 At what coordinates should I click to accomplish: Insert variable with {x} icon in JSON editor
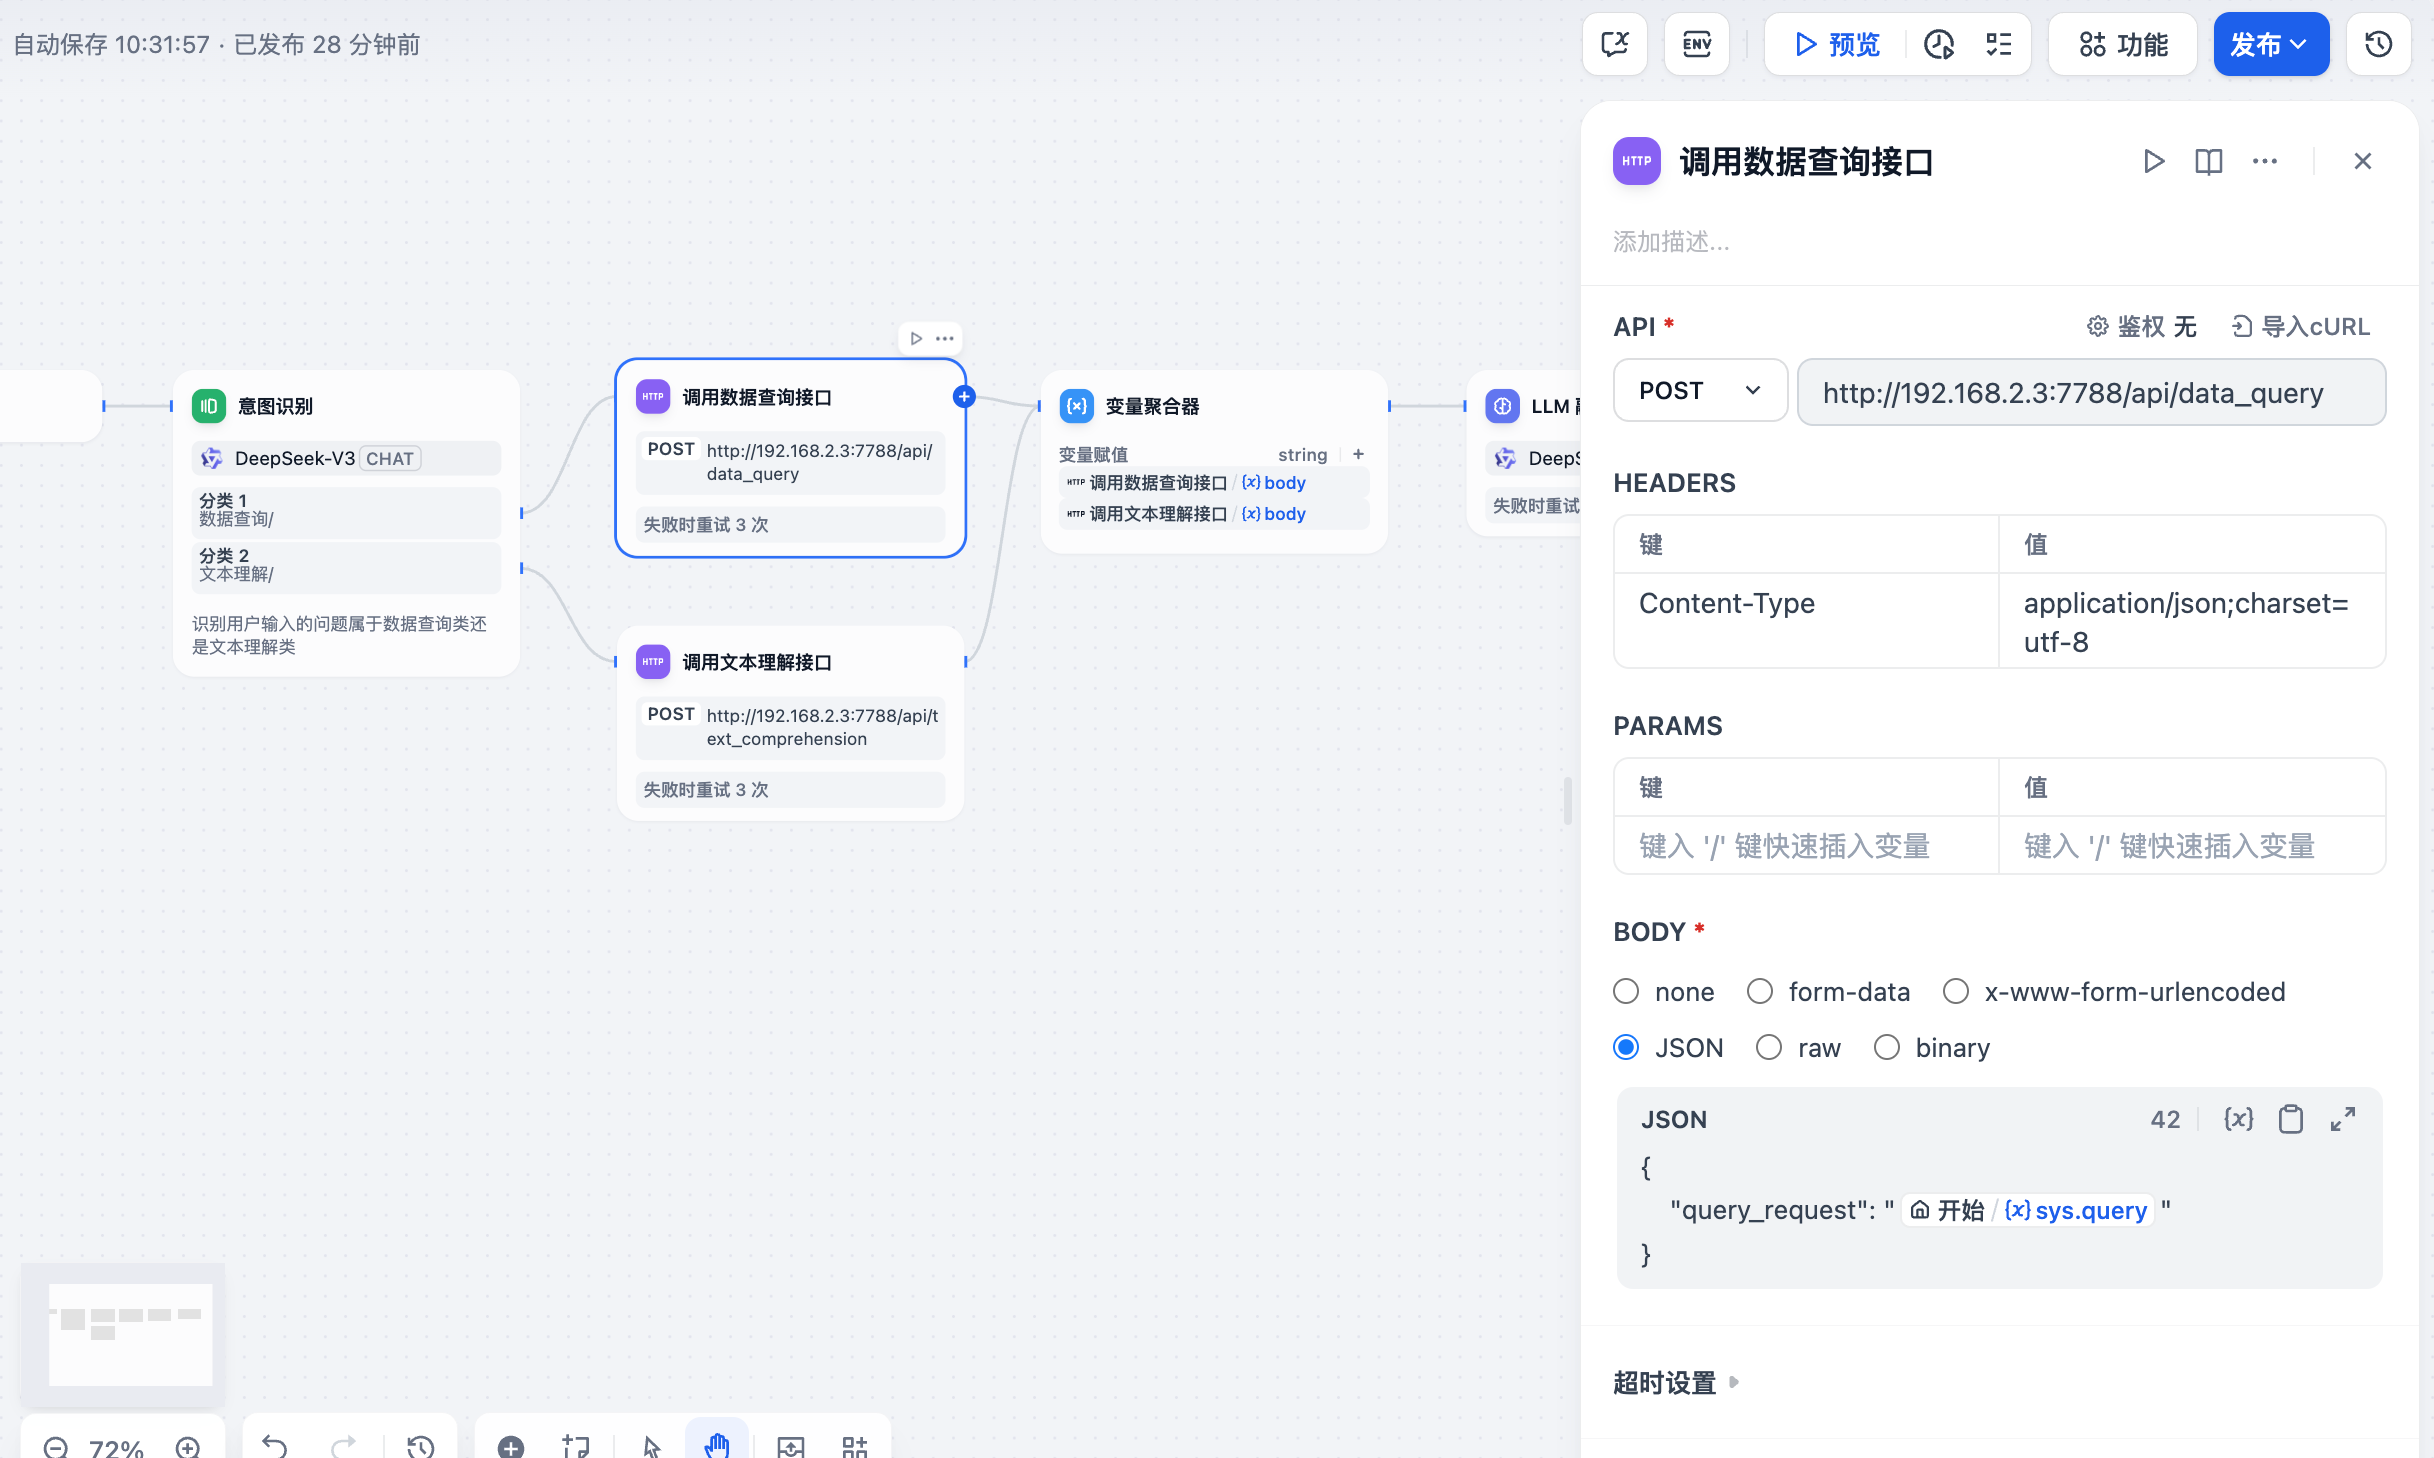(2238, 1119)
